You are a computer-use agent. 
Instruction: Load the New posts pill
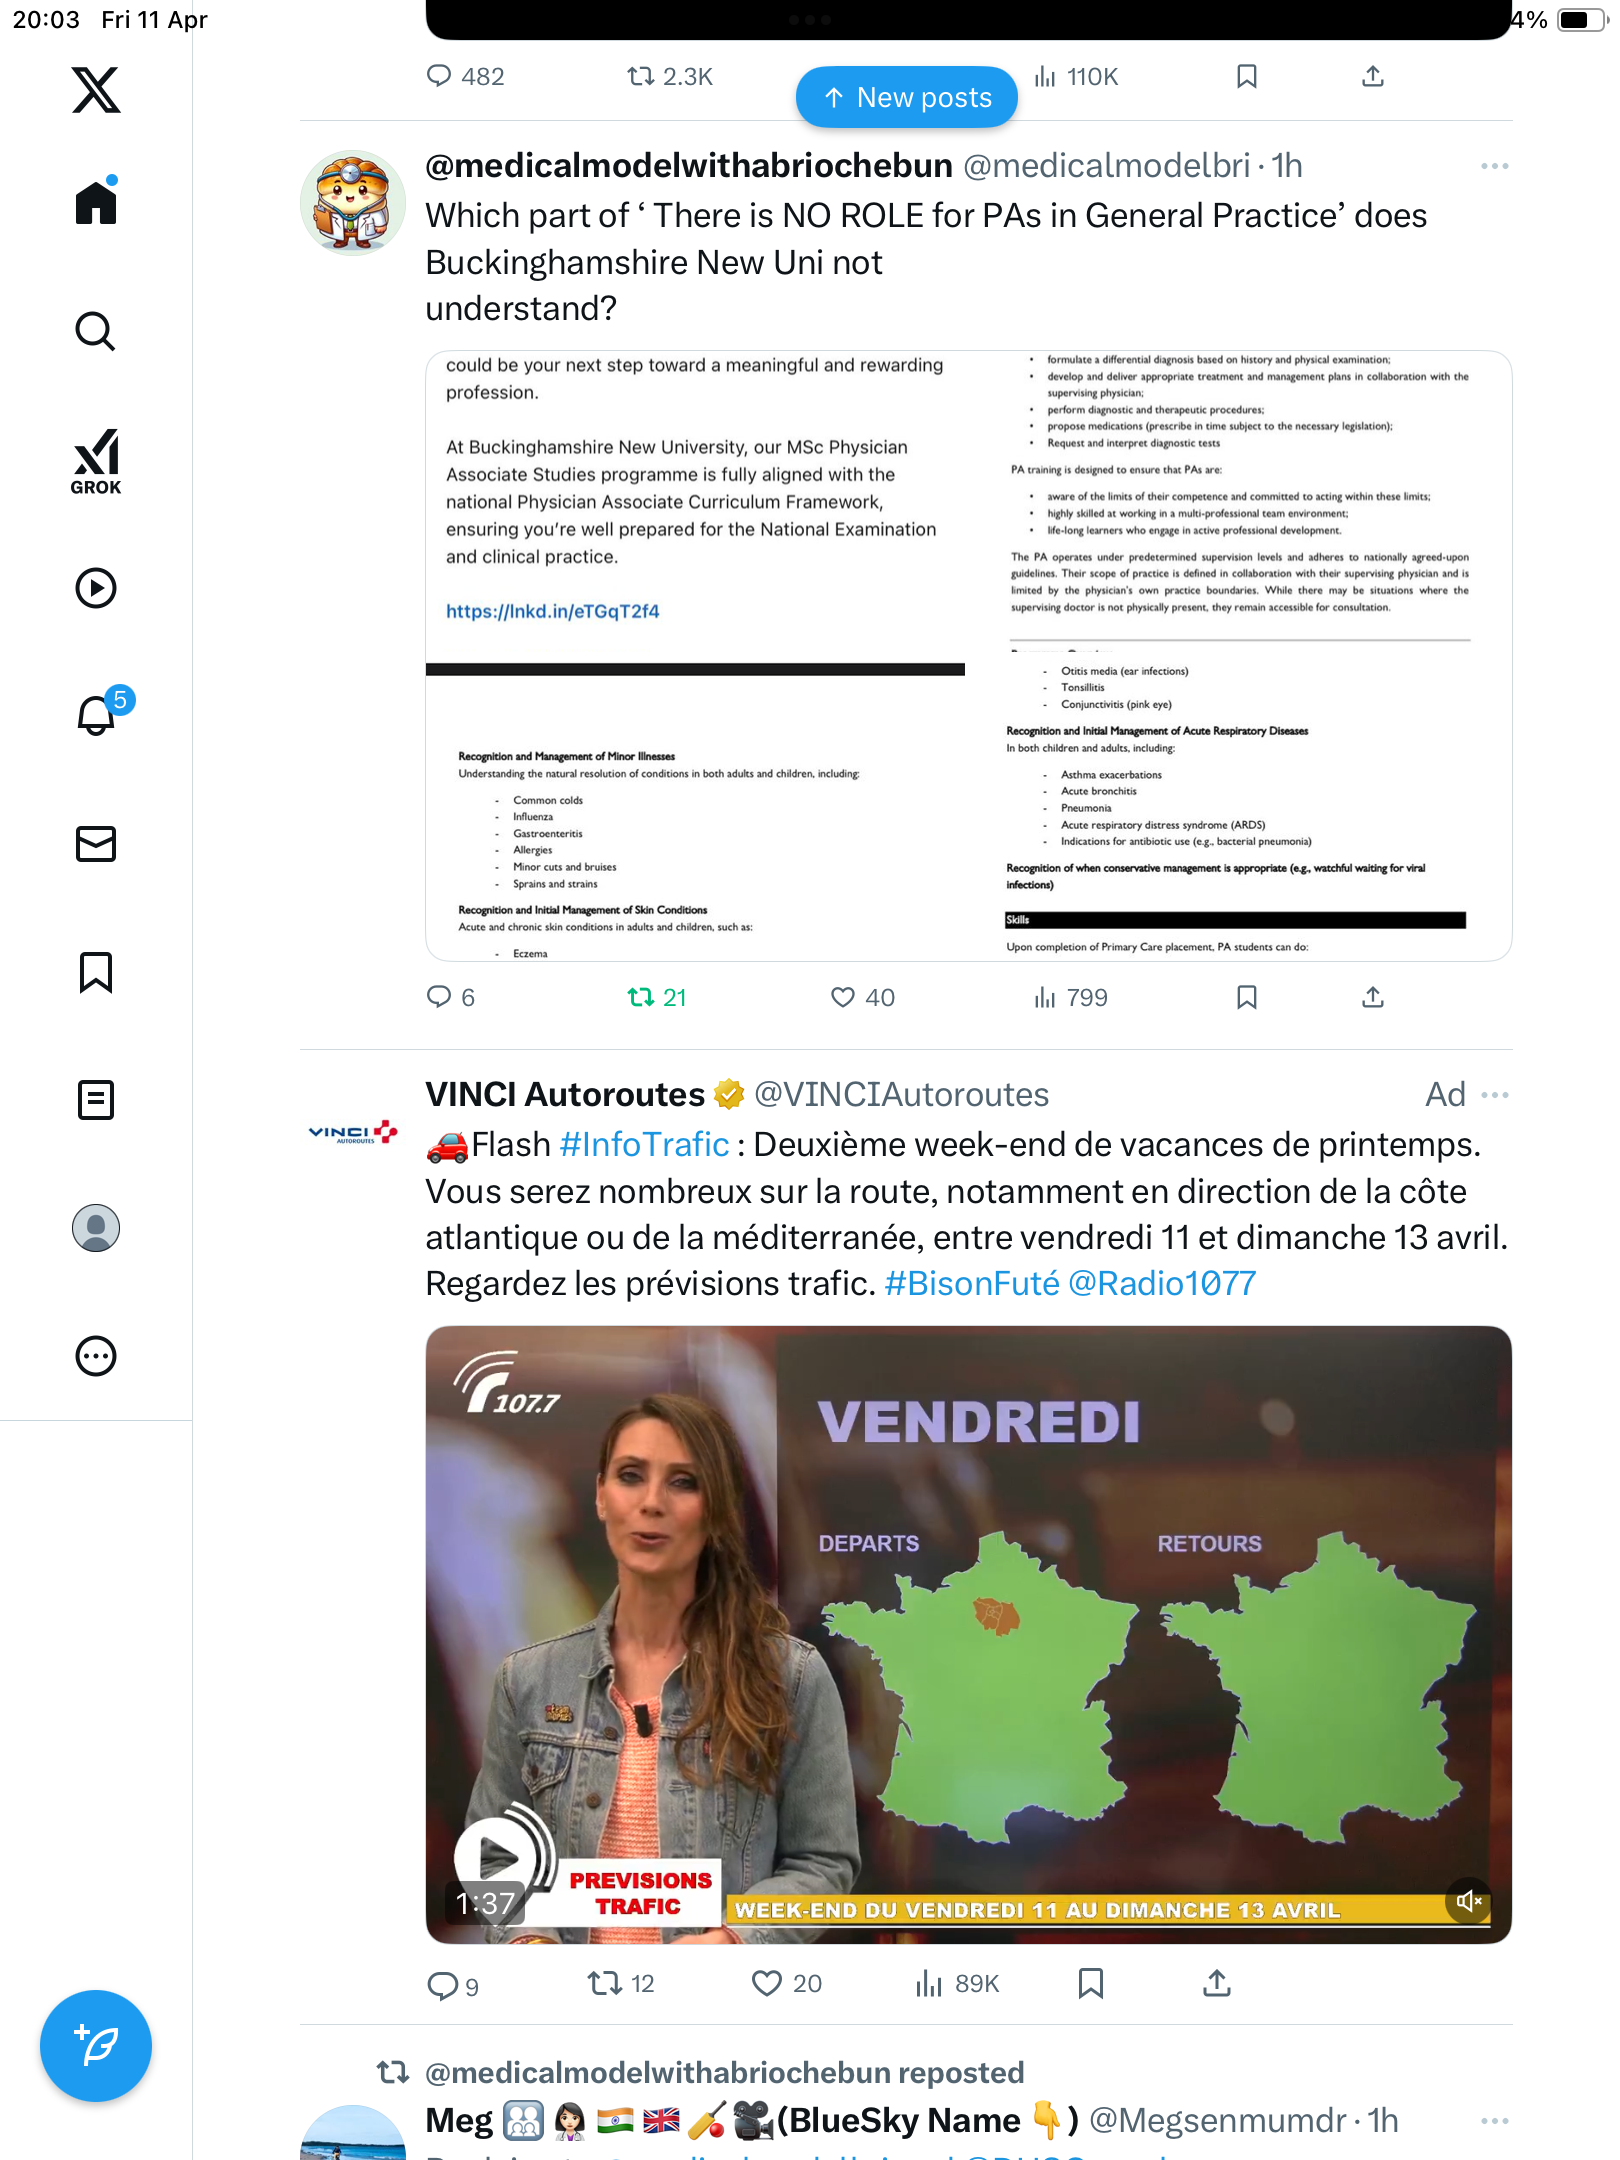907,97
